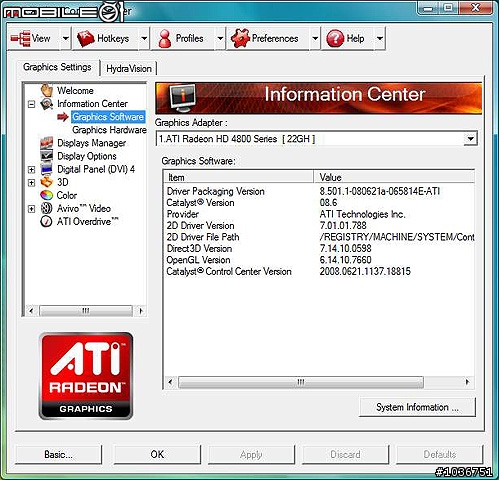Click the Preferences gear icon
Screen dimensions: 499x480
(x=240, y=39)
